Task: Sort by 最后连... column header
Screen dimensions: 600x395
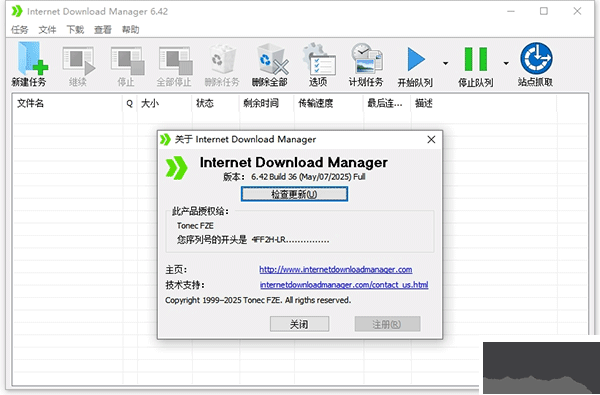Action: pyautogui.click(x=387, y=103)
